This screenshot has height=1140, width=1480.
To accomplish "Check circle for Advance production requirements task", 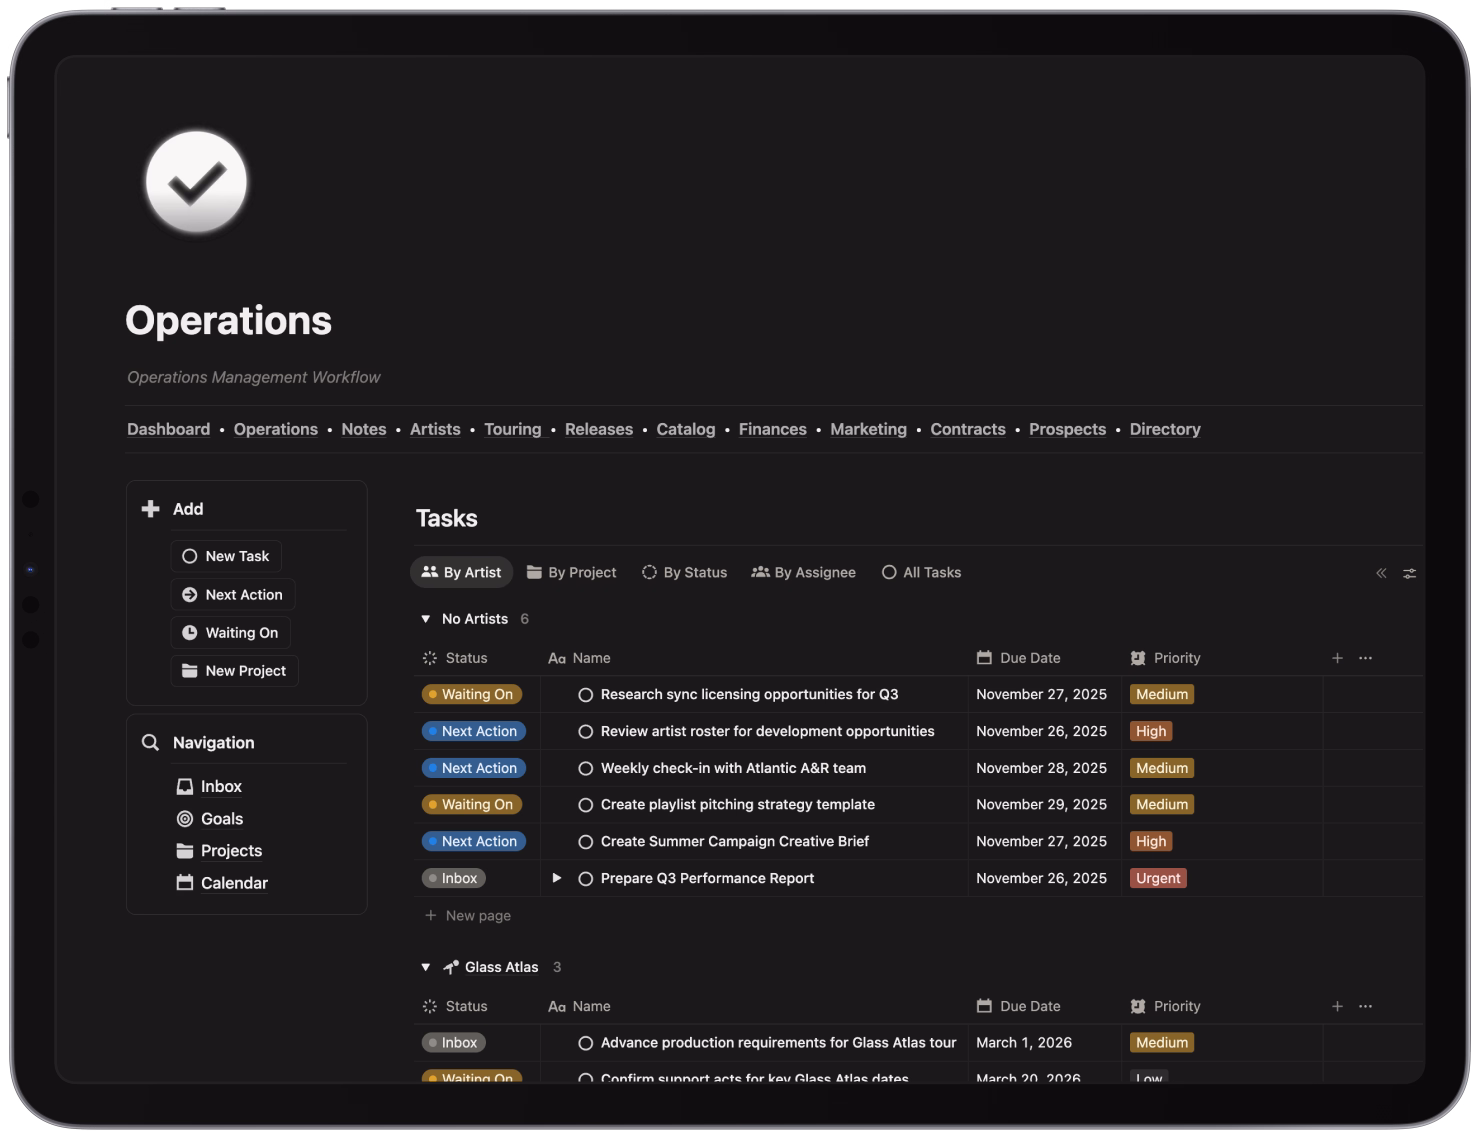I will point(586,1043).
